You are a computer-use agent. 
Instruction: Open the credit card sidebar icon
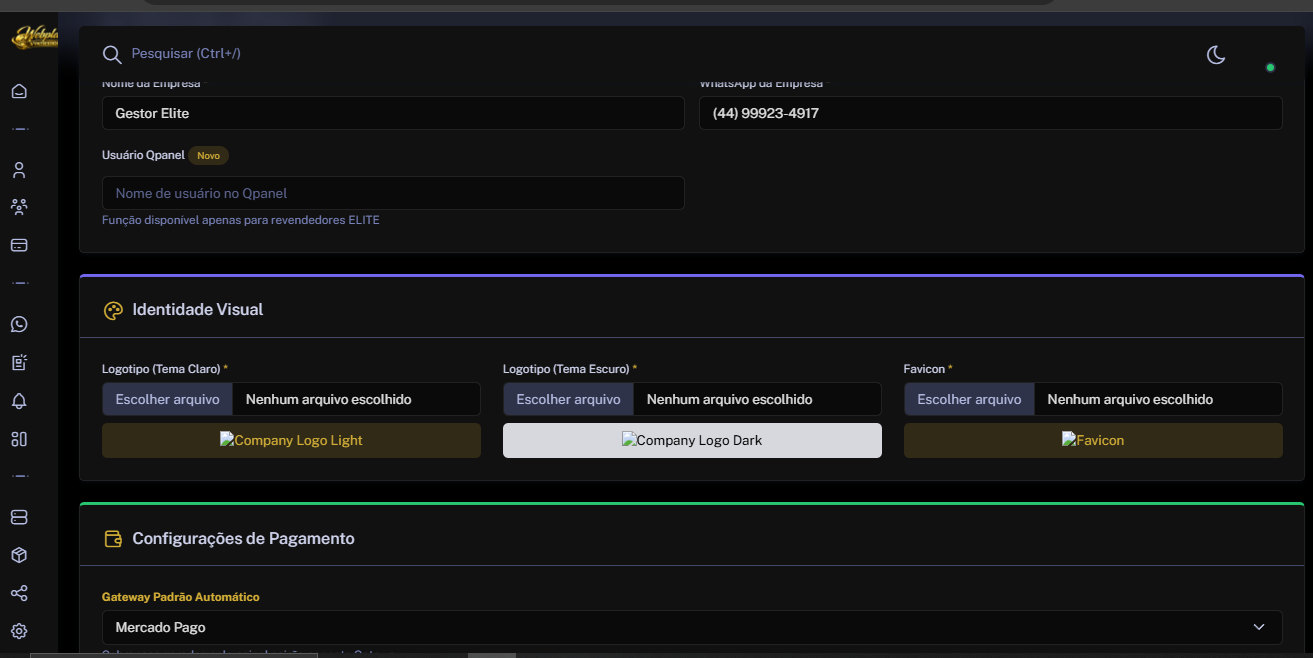pyautogui.click(x=19, y=245)
